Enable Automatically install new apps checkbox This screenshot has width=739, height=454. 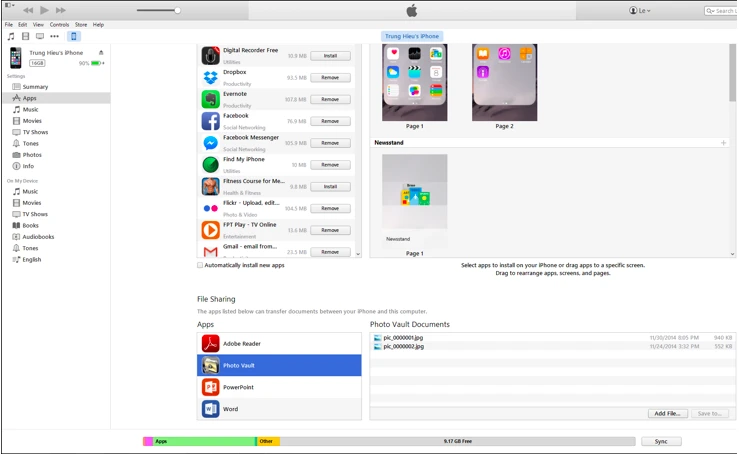[x=200, y=265]
